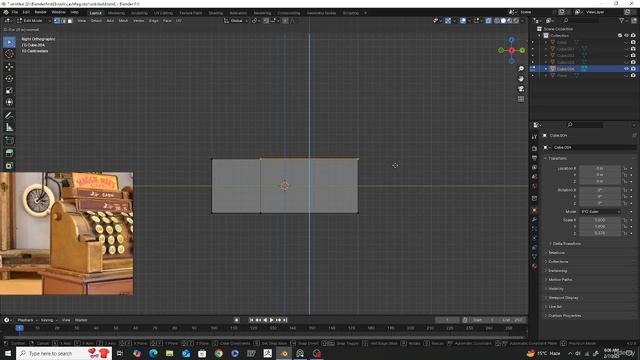
Task: Expand the Custom Properties panel
Action: click(x=563, y=316)
